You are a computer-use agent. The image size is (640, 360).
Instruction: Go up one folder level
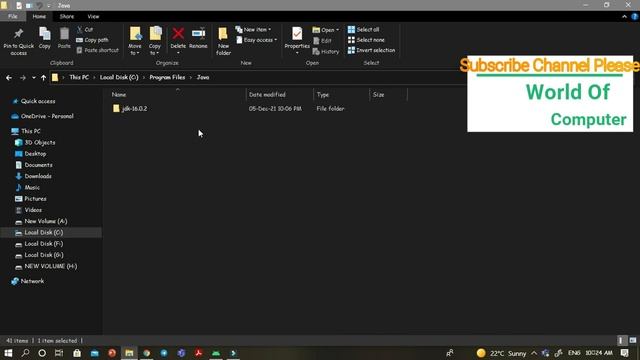coord(43,78)
